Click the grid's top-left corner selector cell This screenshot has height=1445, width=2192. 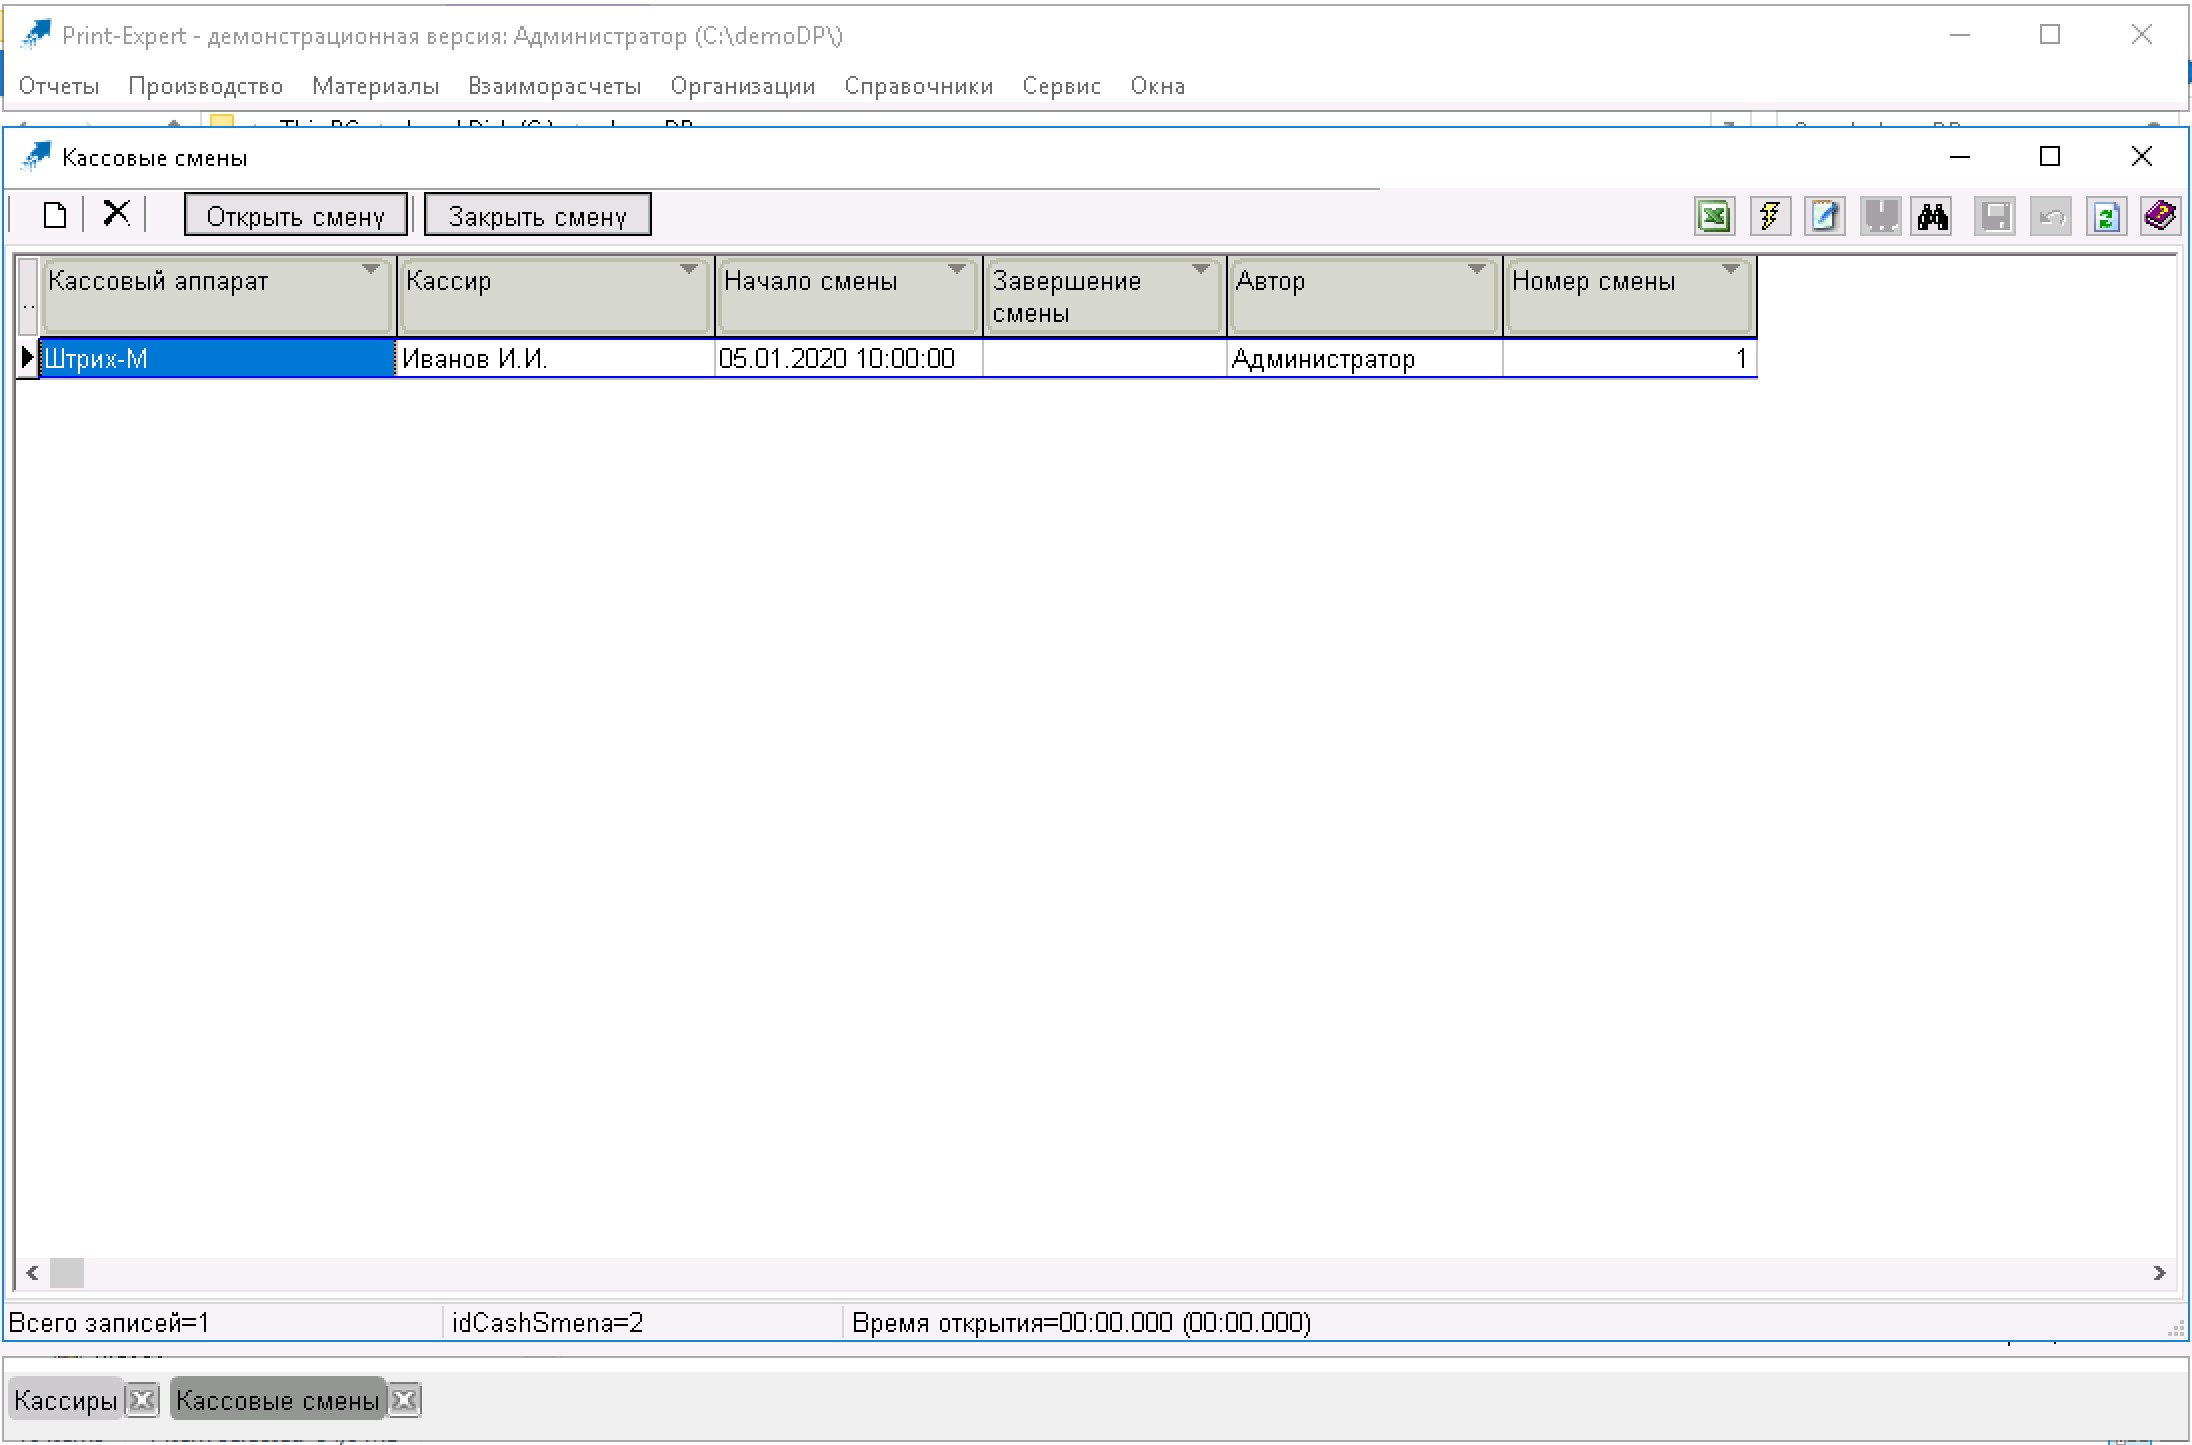click(28, 296)
